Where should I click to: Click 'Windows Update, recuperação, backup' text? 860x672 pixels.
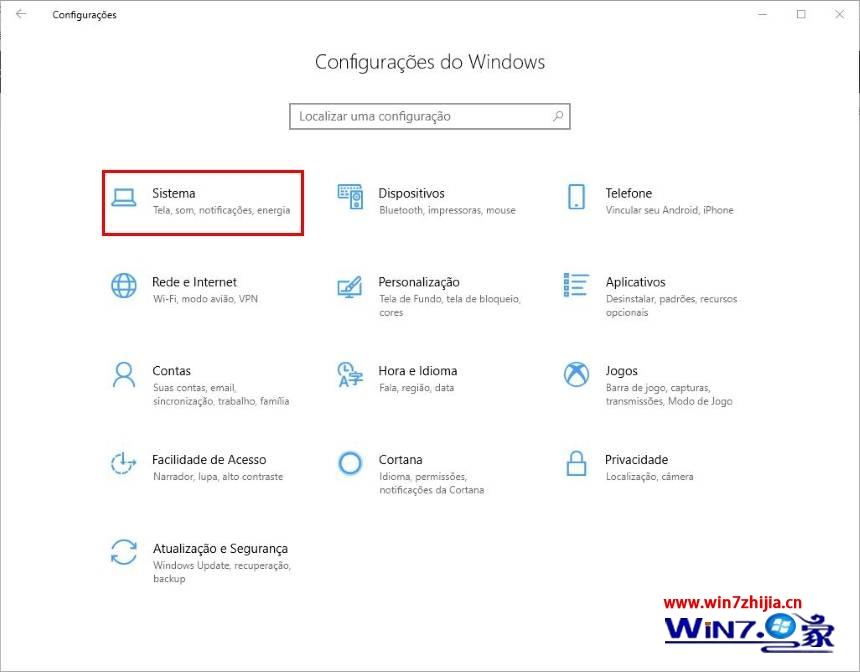pyautogui.click(x=222, y=572)
